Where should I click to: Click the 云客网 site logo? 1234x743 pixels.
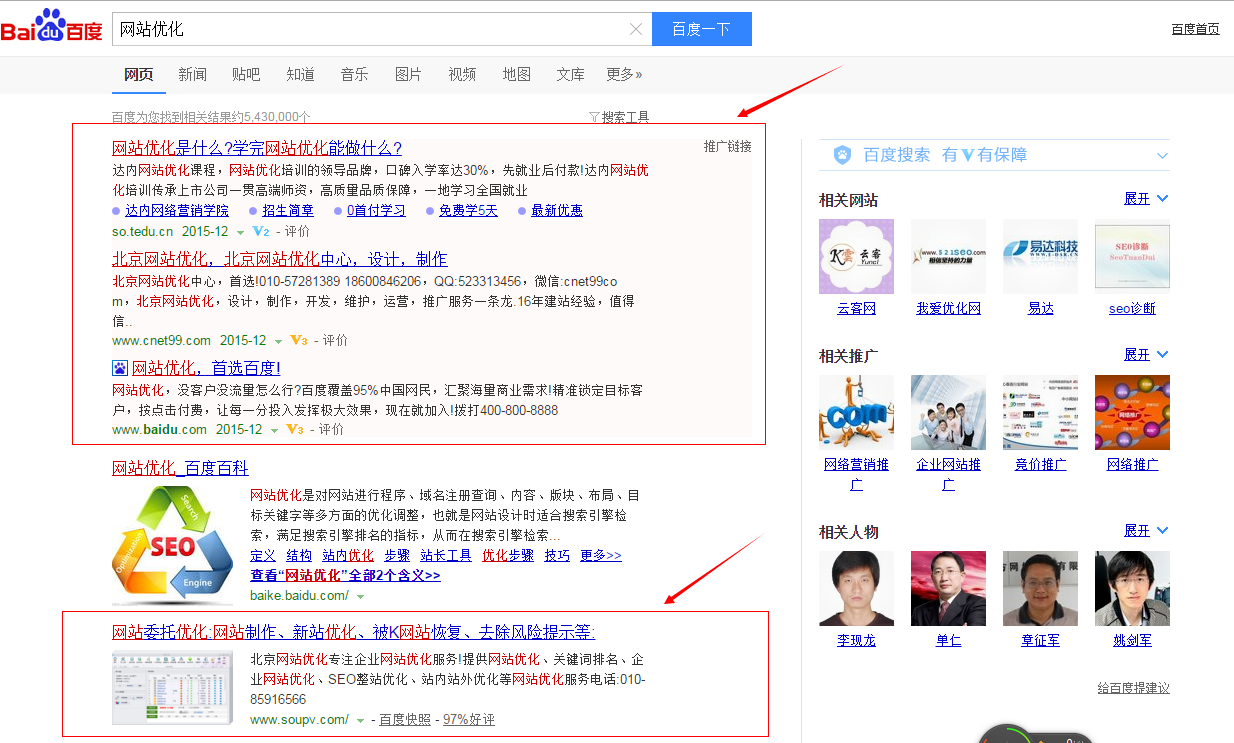point(856,257)
